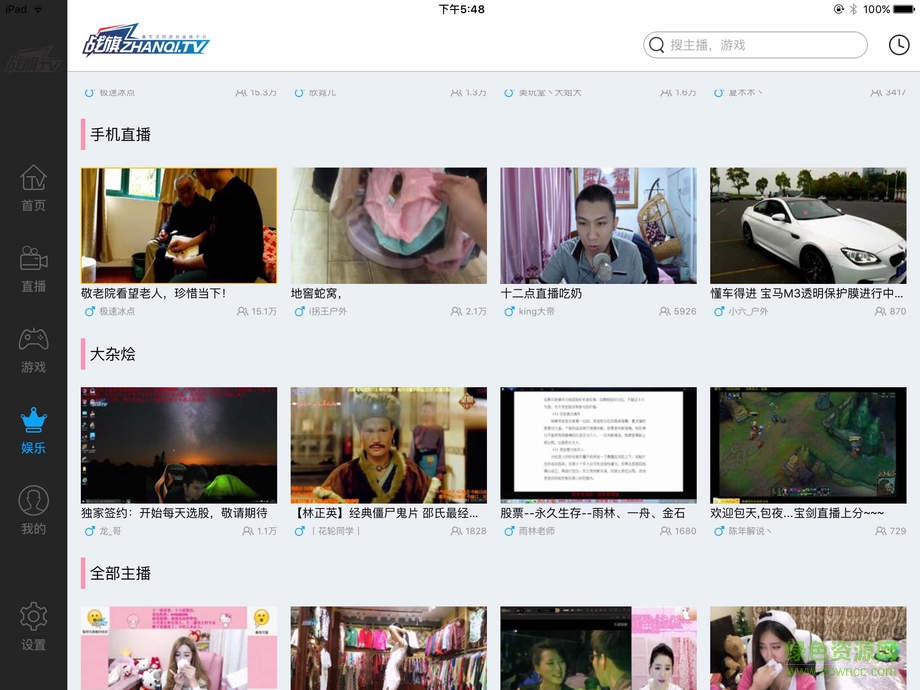This screenshot has width=920, height=690.
Task: Watch the 地窖蛇窝 outdoor stream
Action: (388, 225)
